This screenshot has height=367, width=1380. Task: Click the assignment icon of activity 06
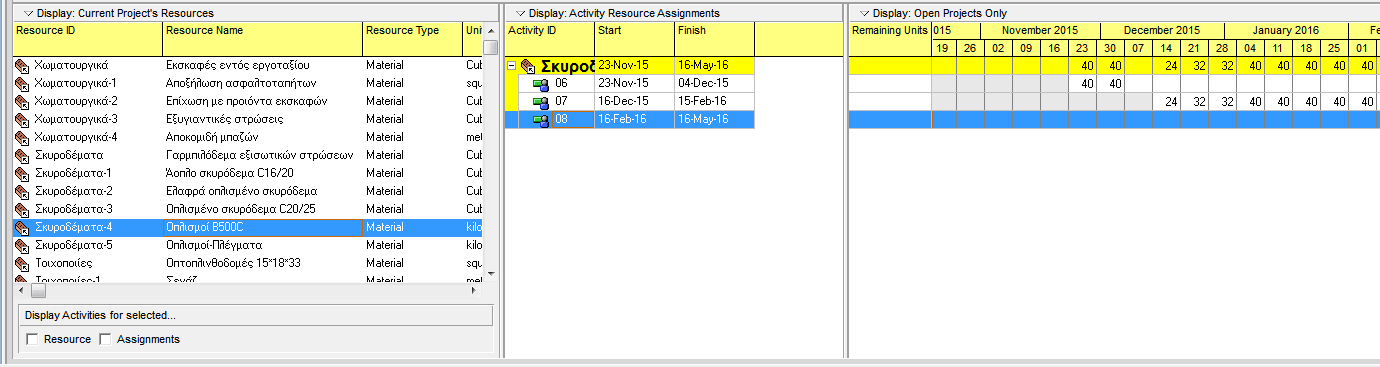coord(541,84)
